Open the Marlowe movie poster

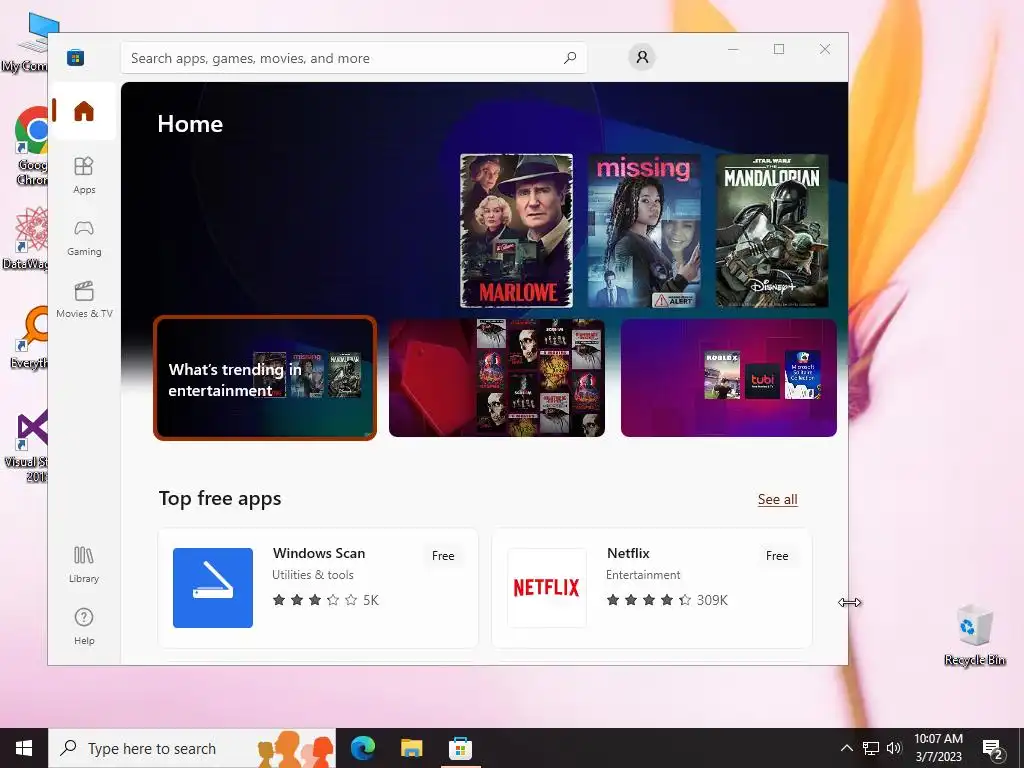[516, 231]
